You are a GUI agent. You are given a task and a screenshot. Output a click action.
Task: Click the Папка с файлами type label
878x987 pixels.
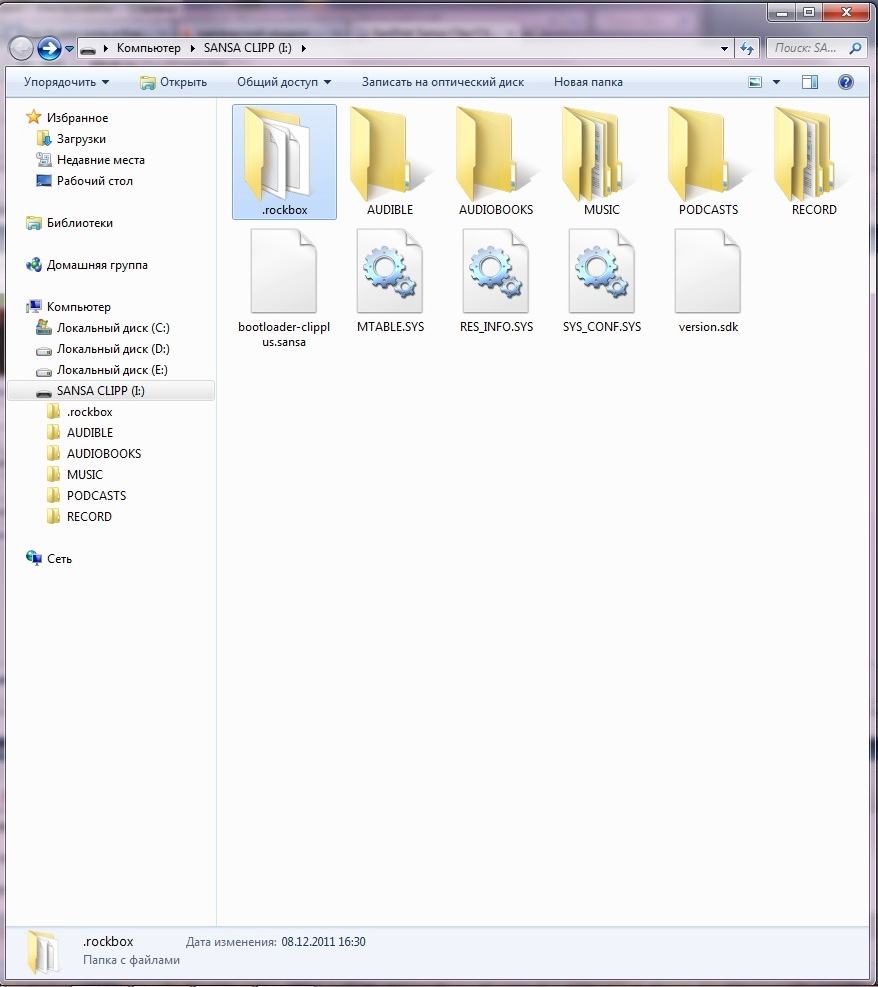tap(131, 961)
